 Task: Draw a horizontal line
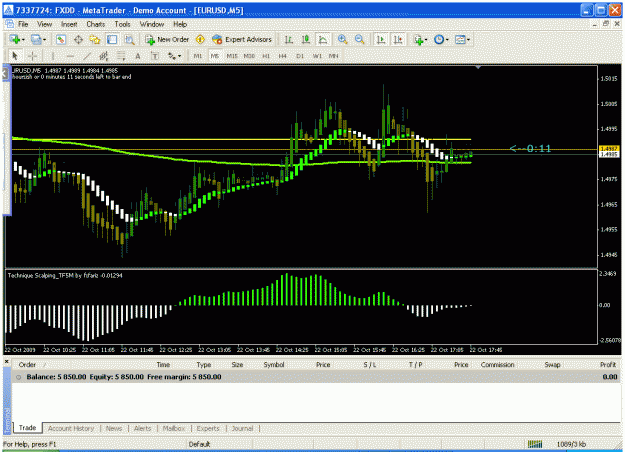(70, 56)
